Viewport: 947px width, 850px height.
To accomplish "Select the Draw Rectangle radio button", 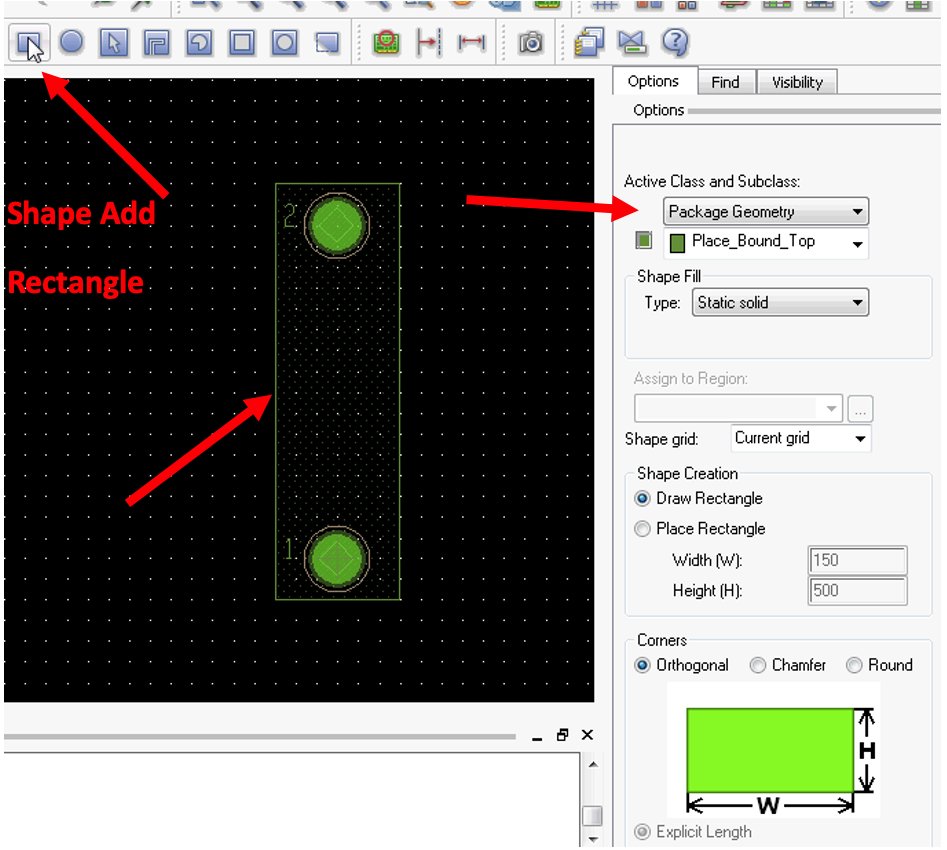I will [643, 499].
